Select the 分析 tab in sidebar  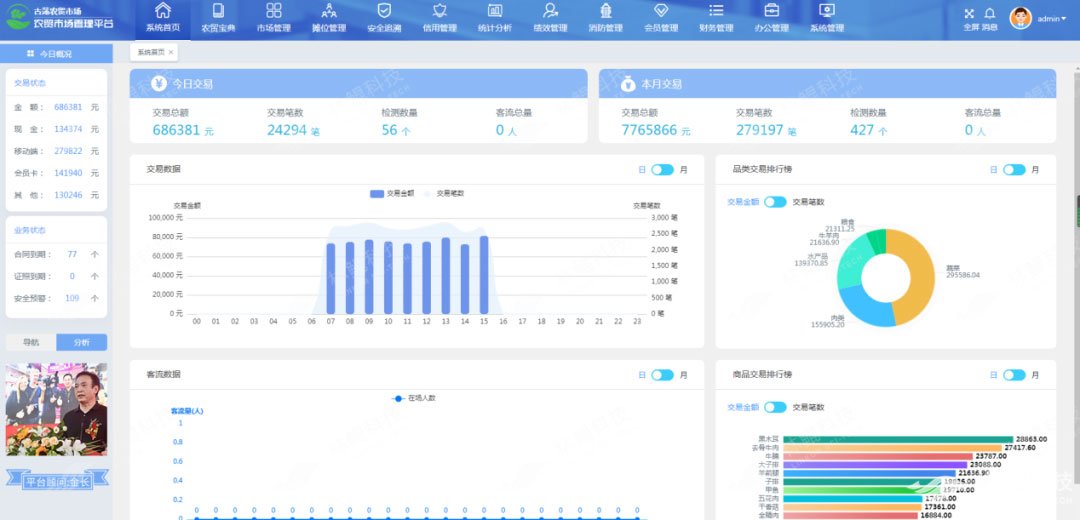(x=81, y=342)
